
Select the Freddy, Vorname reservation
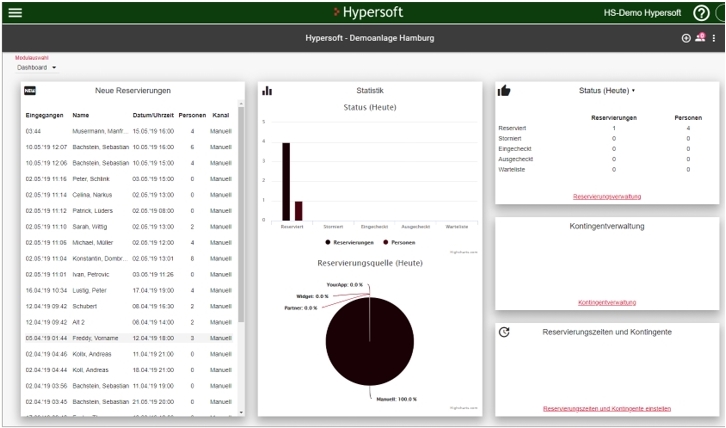129,338
